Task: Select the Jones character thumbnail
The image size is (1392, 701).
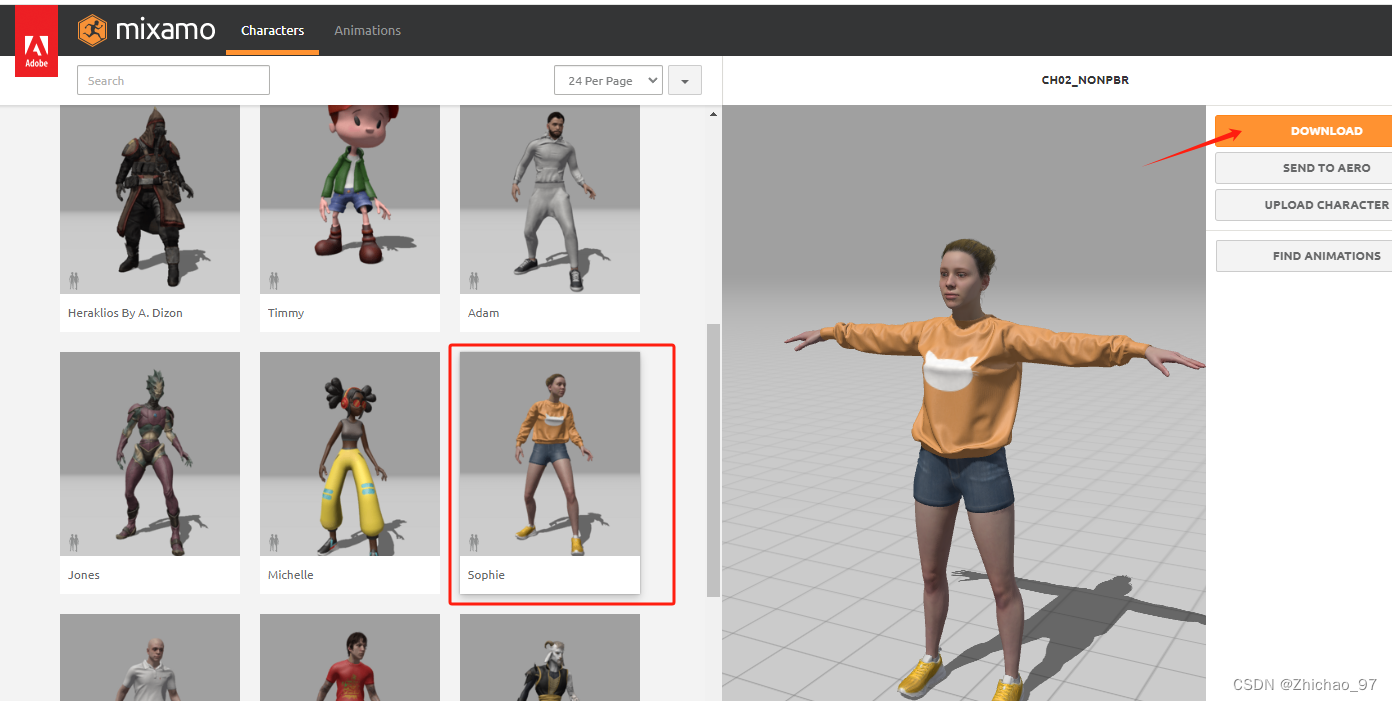Action: (x=150, y=454)
